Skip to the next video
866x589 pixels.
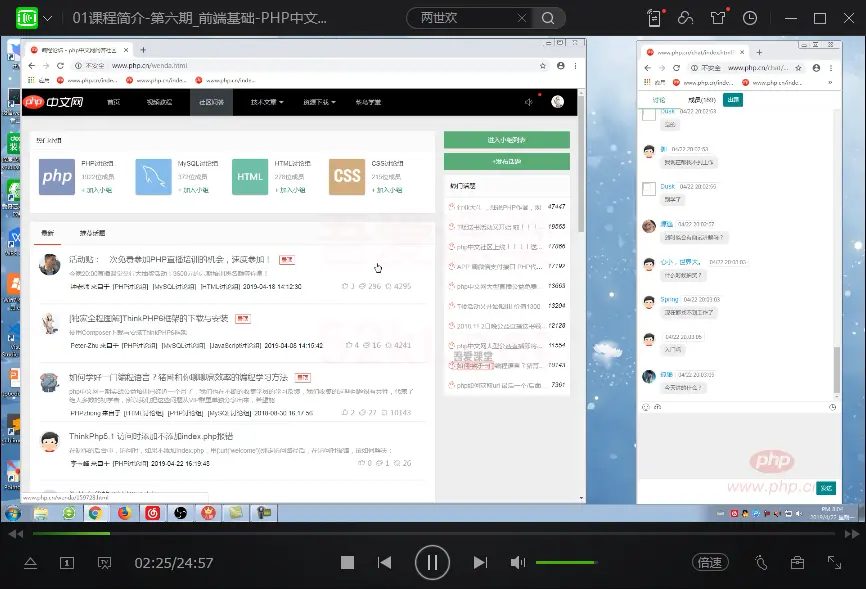[480, 562]
